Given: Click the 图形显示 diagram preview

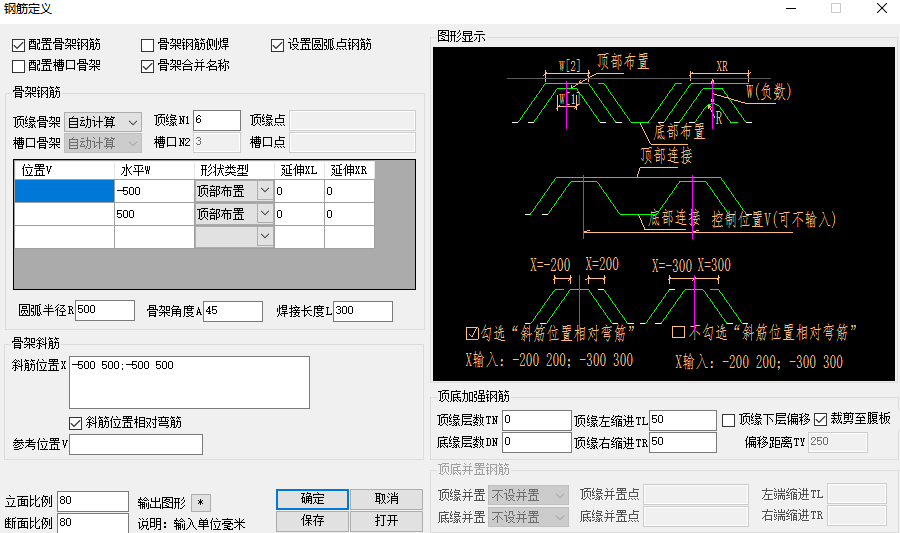Looking at the screenshot, I should [664, 214].
